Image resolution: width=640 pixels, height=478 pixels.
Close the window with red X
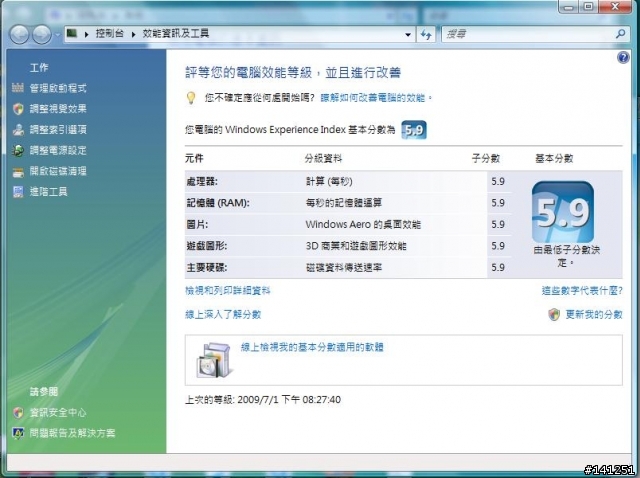[x=615, y=7]
